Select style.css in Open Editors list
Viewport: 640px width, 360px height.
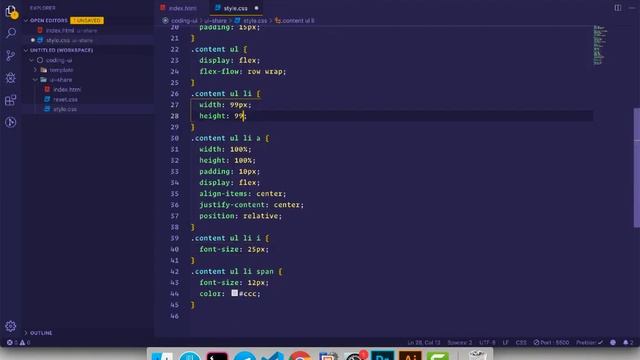coord(58,40)
